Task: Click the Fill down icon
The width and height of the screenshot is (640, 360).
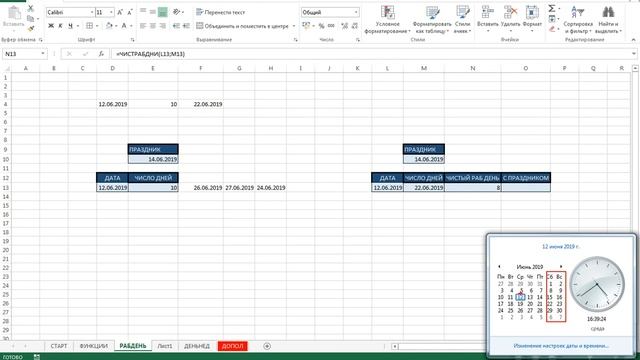Action: pyautogui.click(x=552, y=19)
